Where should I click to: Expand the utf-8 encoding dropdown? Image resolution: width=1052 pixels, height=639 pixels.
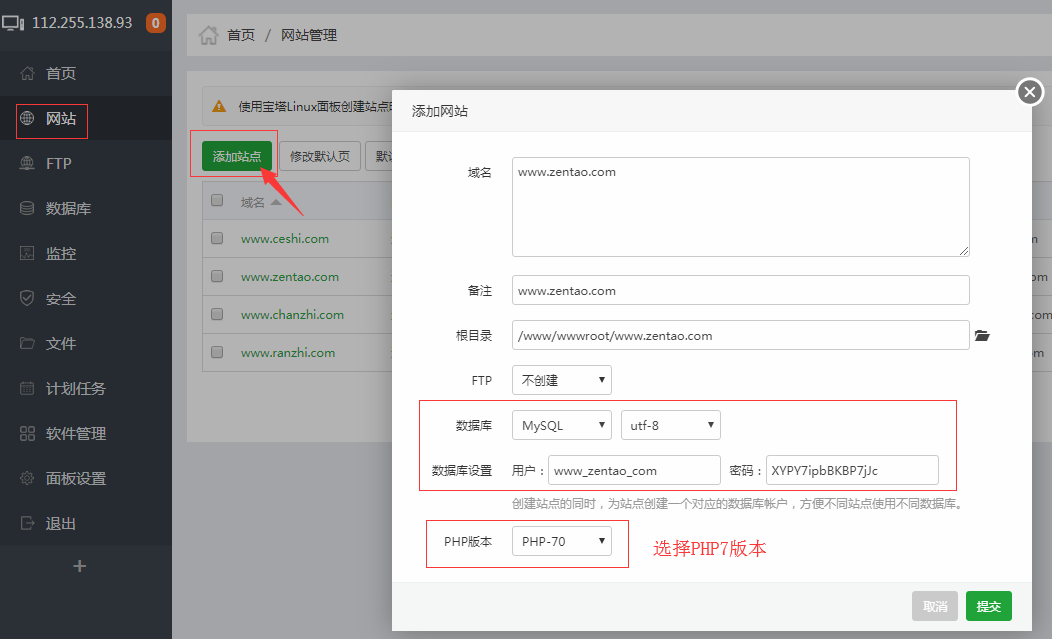(670, 425)
